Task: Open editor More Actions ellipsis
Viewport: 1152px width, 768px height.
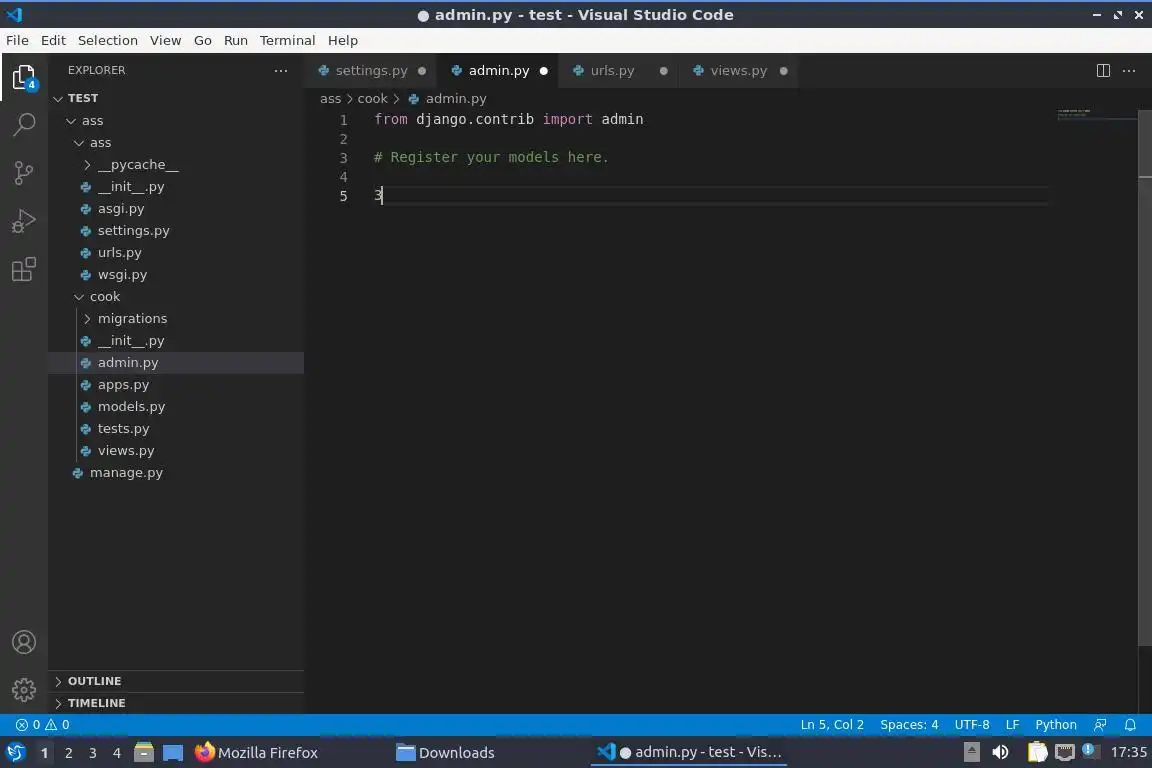Action: (x=1129, y=71)
